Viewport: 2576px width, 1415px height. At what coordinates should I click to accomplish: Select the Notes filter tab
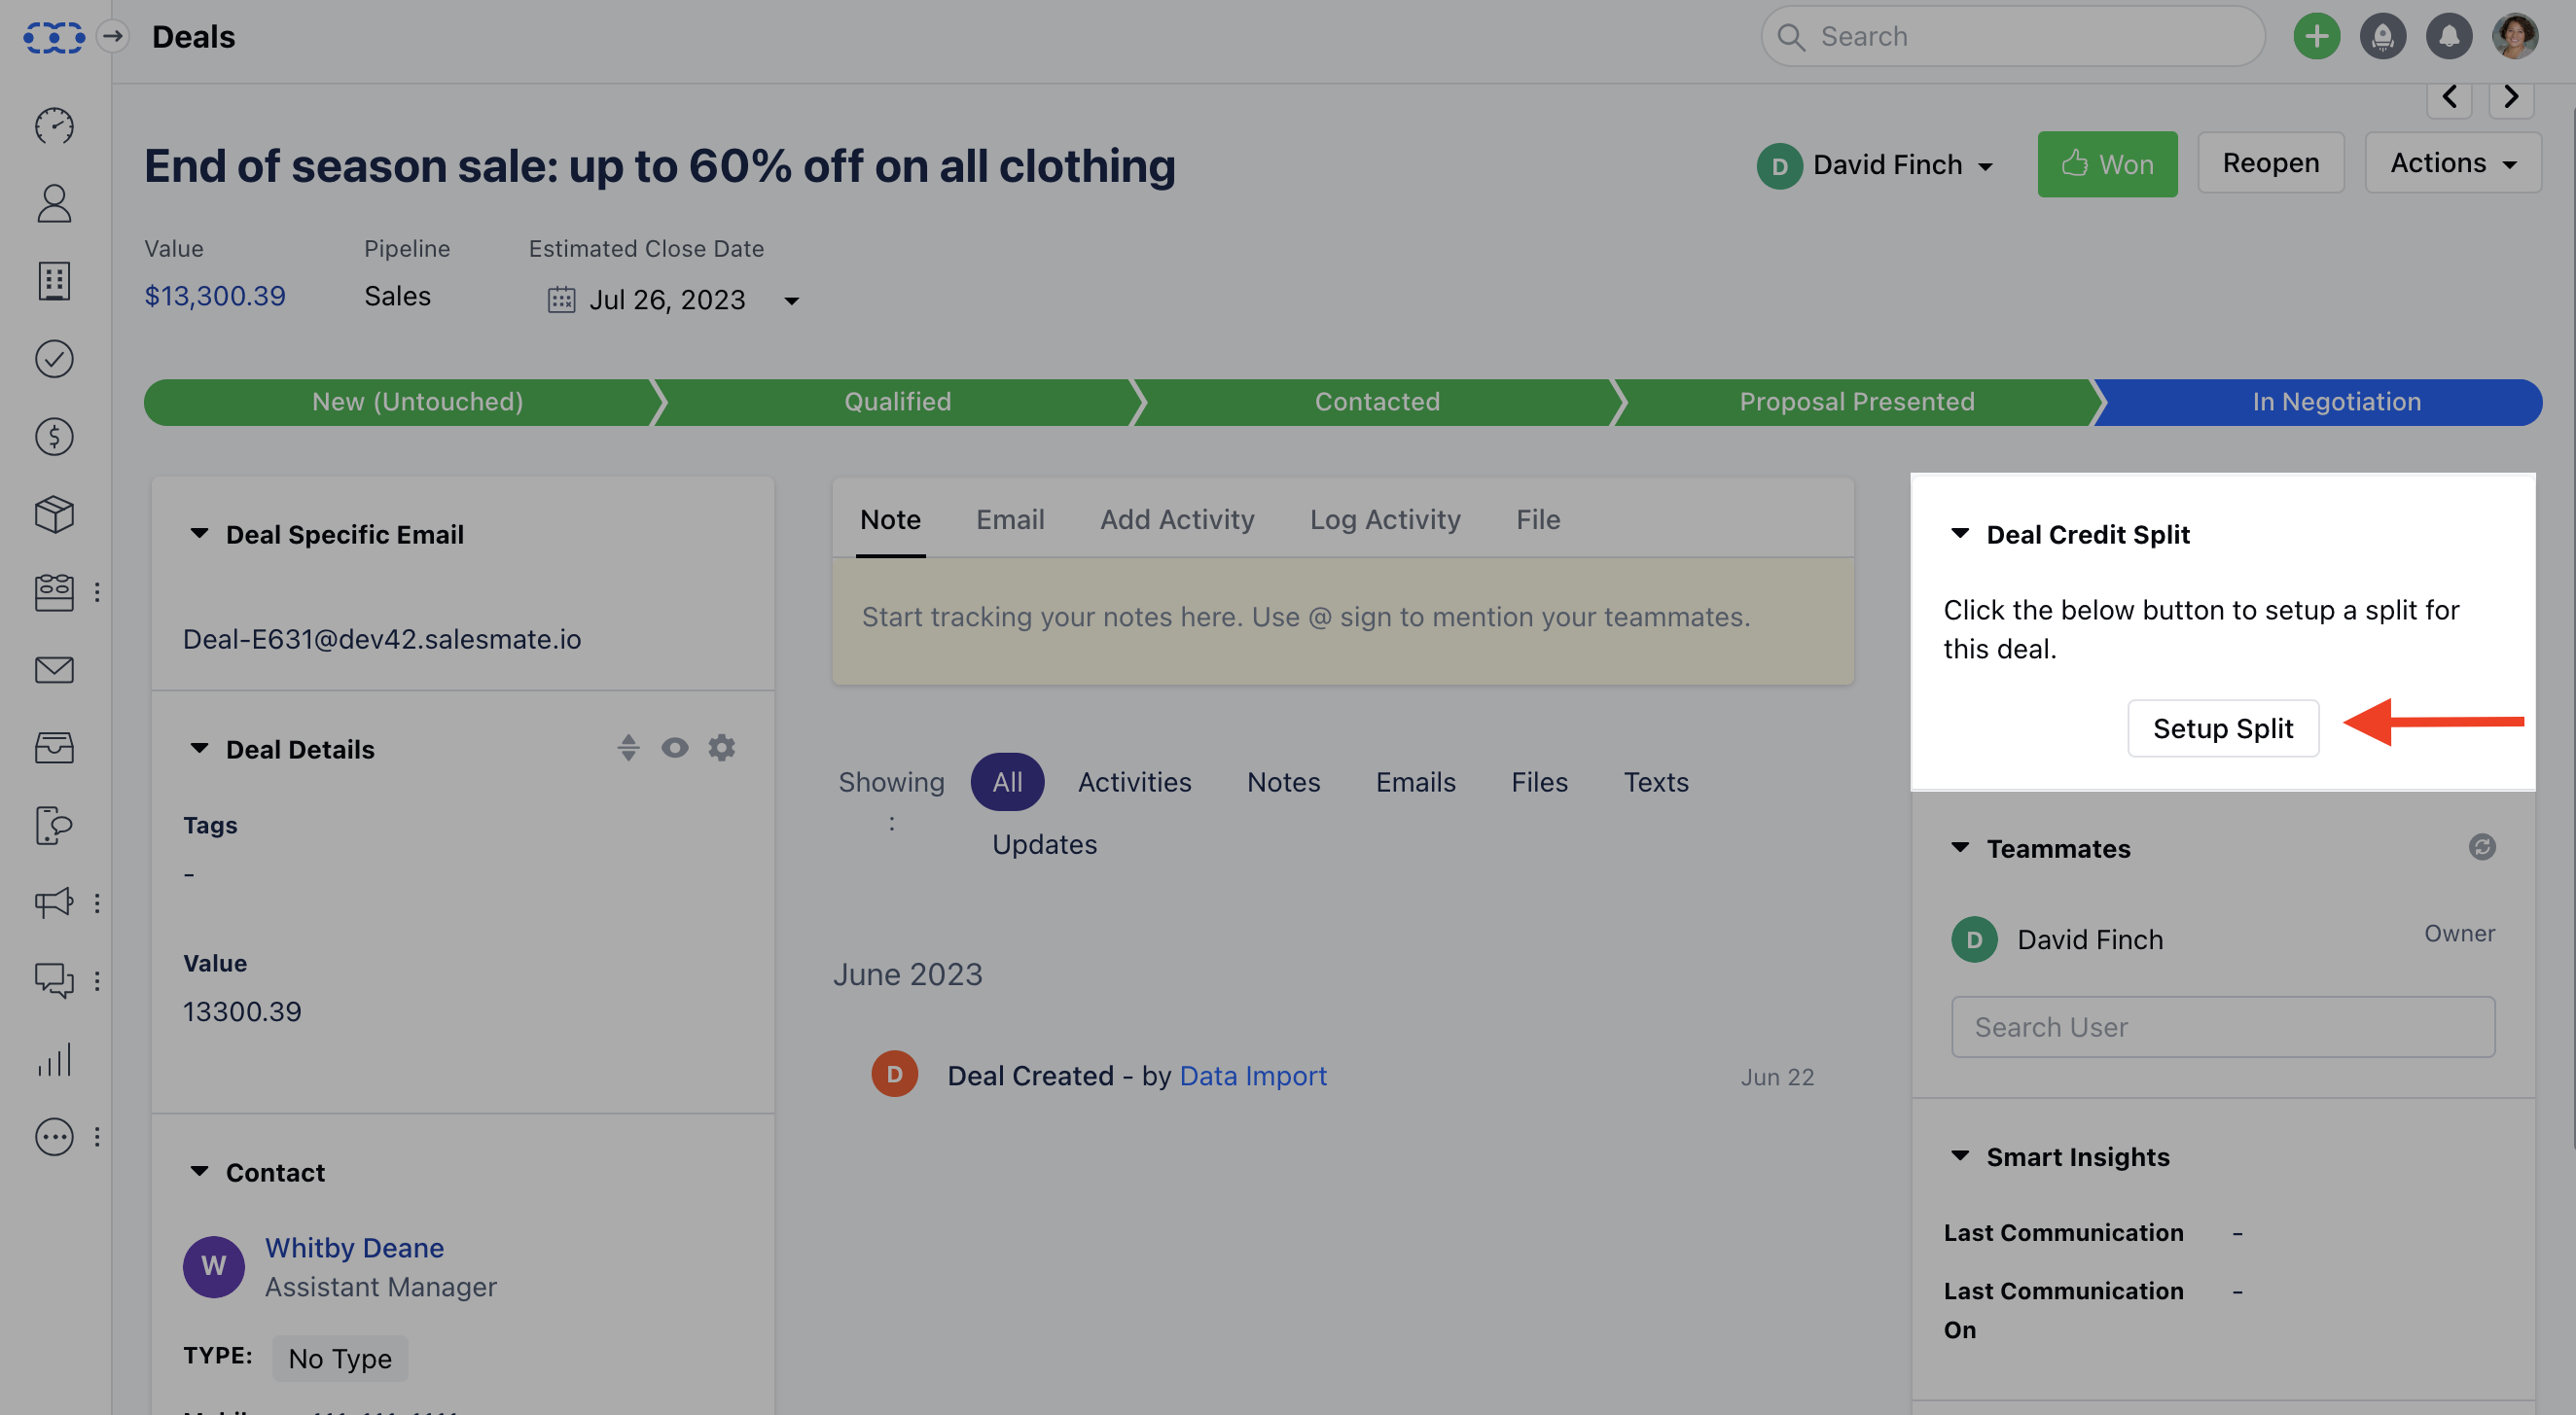tap(1283, 782)
